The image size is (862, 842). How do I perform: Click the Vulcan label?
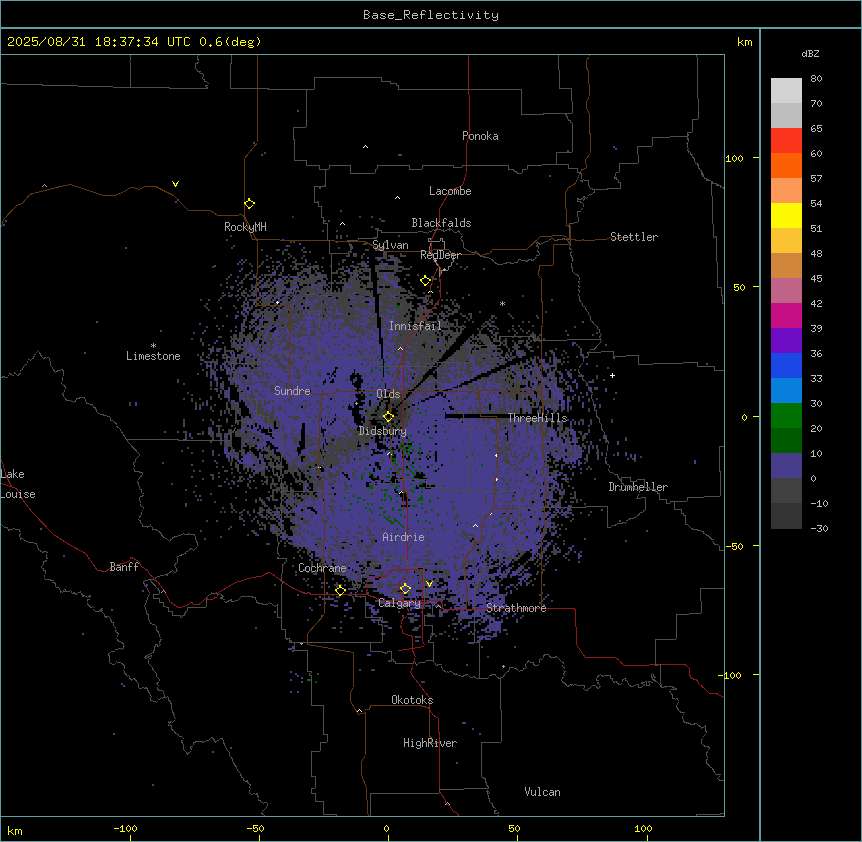point(543,792)
